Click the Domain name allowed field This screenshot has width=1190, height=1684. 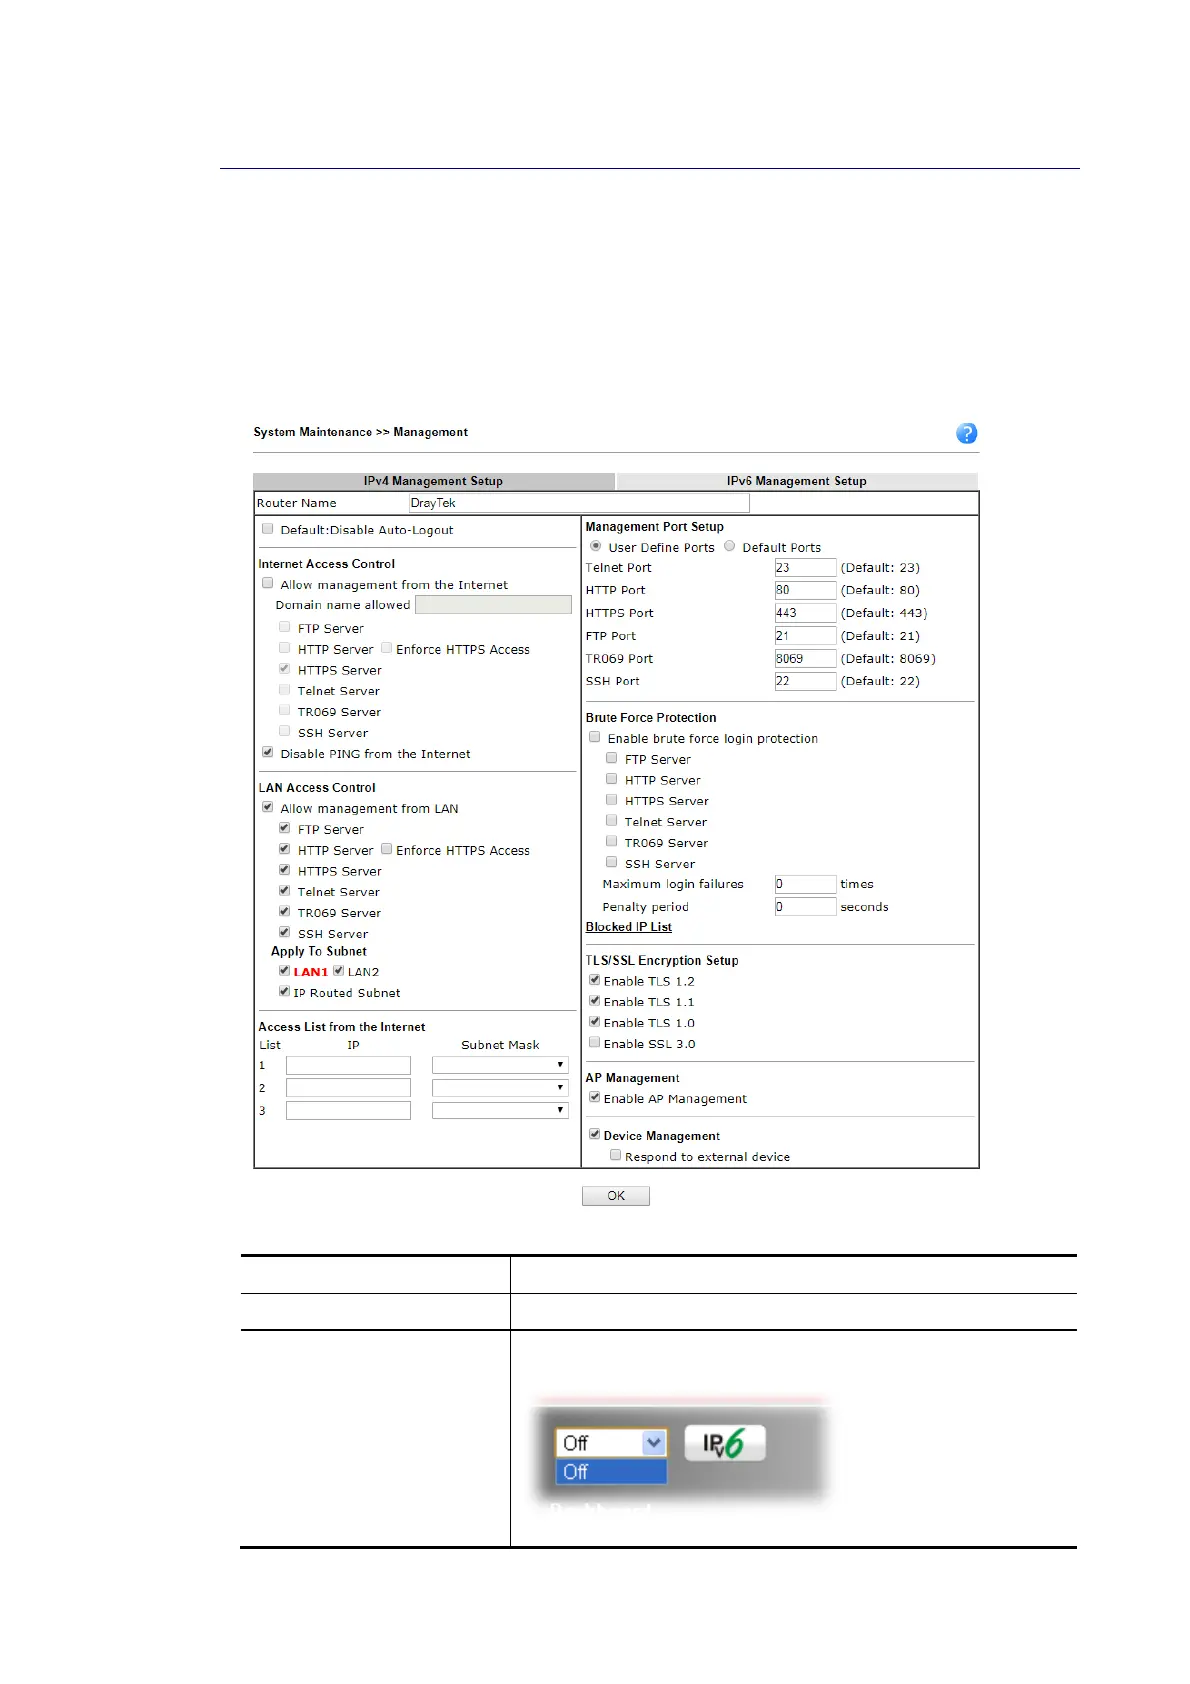click(493, 604)
